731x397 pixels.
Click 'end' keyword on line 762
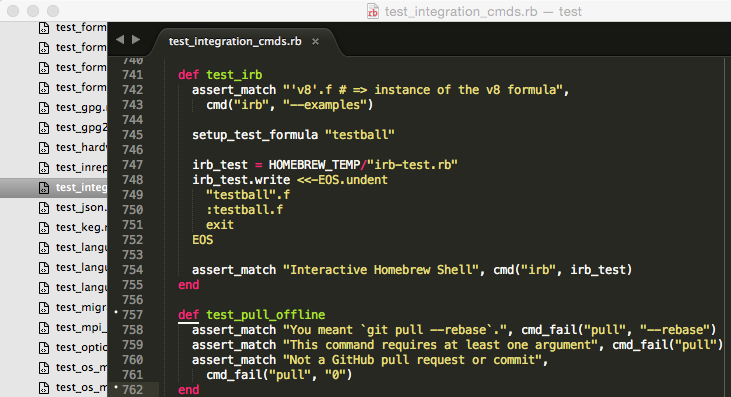[188, 390]
